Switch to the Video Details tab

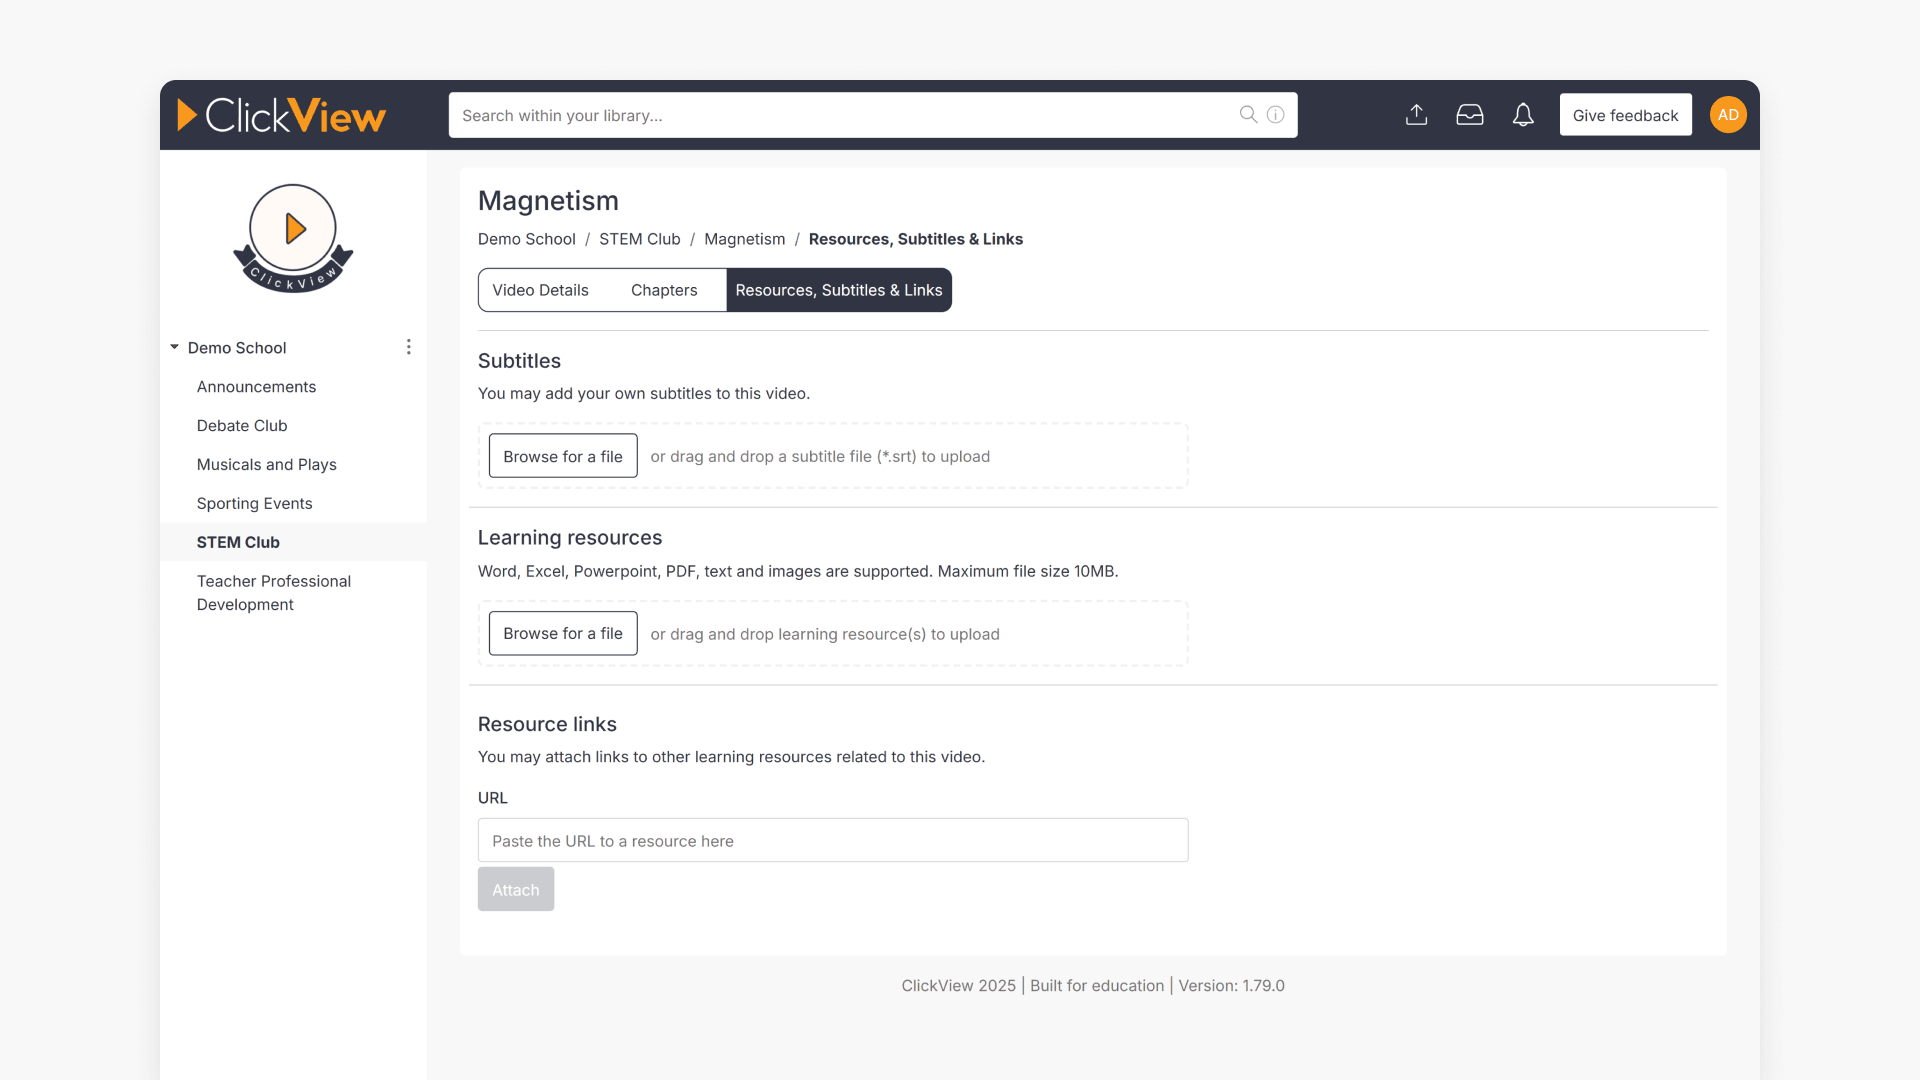(x=541, y=290)
